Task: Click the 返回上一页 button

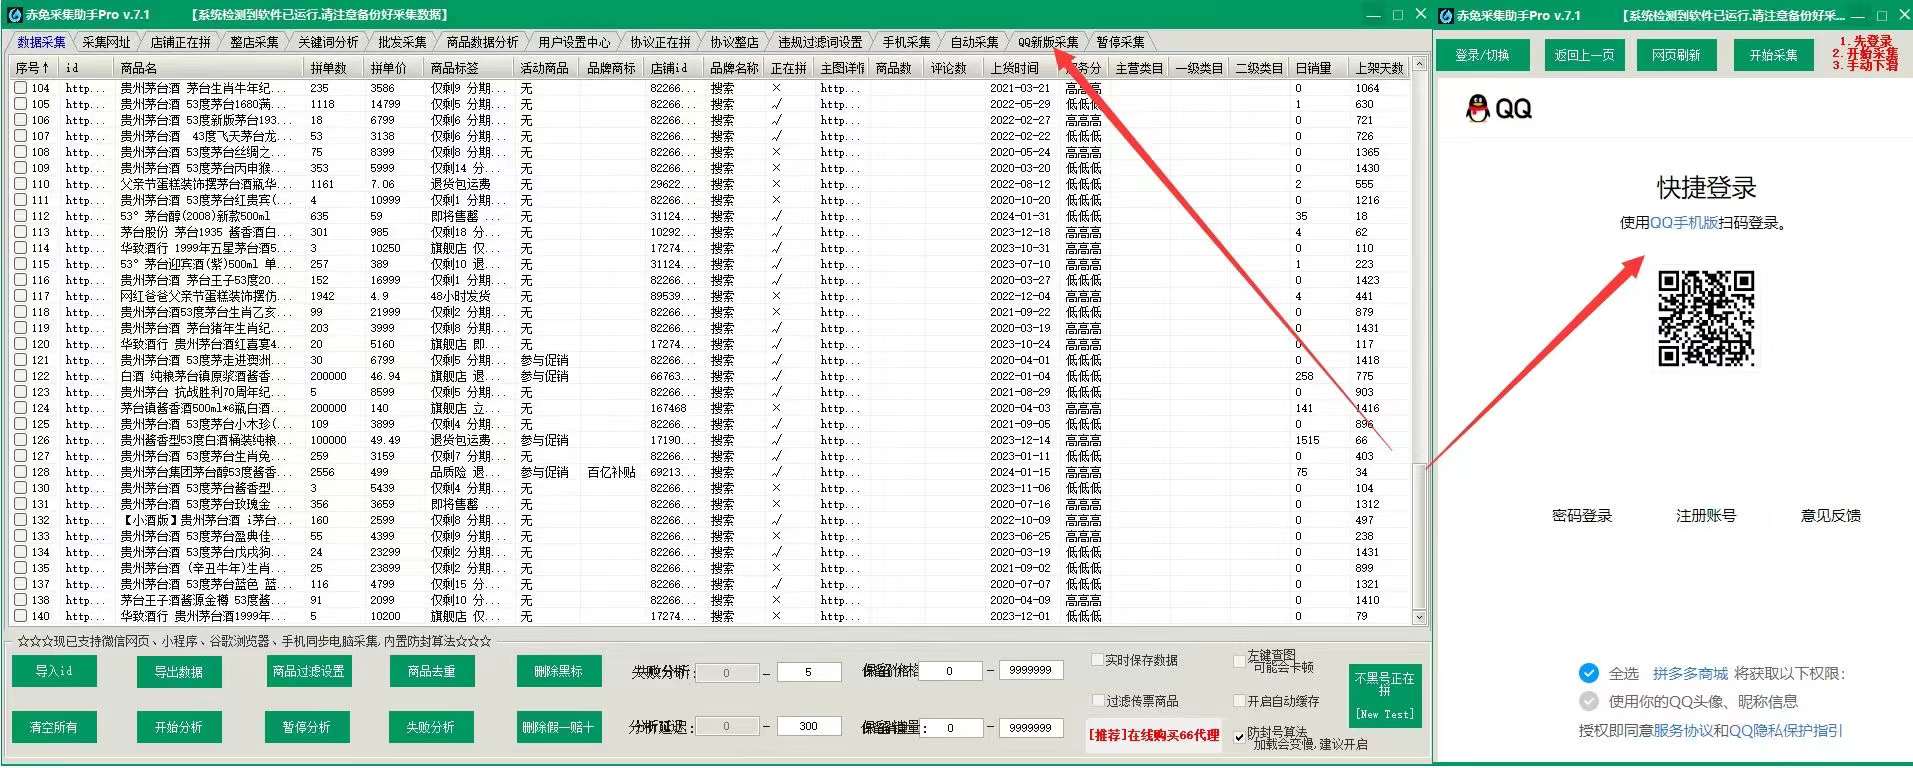Action: [x=1584, y=55]
